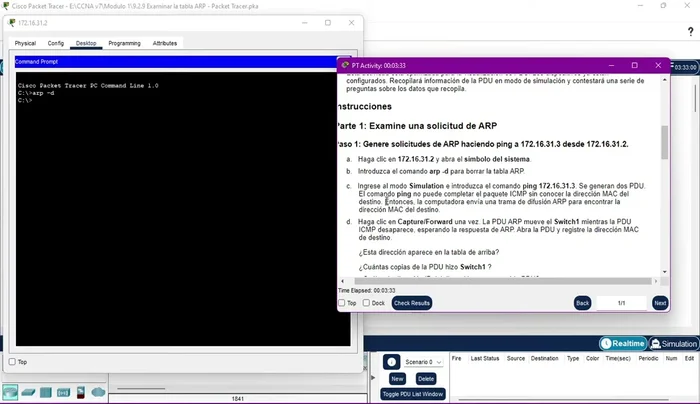
Task: Switch to Simulation mode
Action: coord(674,343)
